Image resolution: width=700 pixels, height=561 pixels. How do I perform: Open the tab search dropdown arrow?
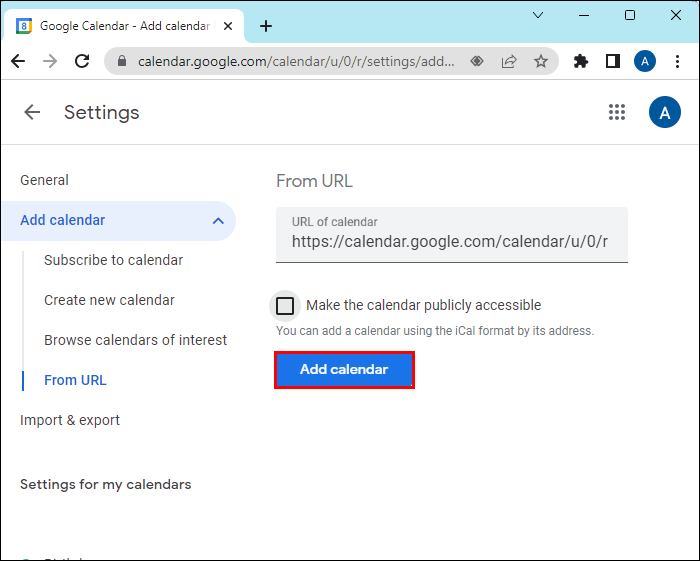(538, 15)
